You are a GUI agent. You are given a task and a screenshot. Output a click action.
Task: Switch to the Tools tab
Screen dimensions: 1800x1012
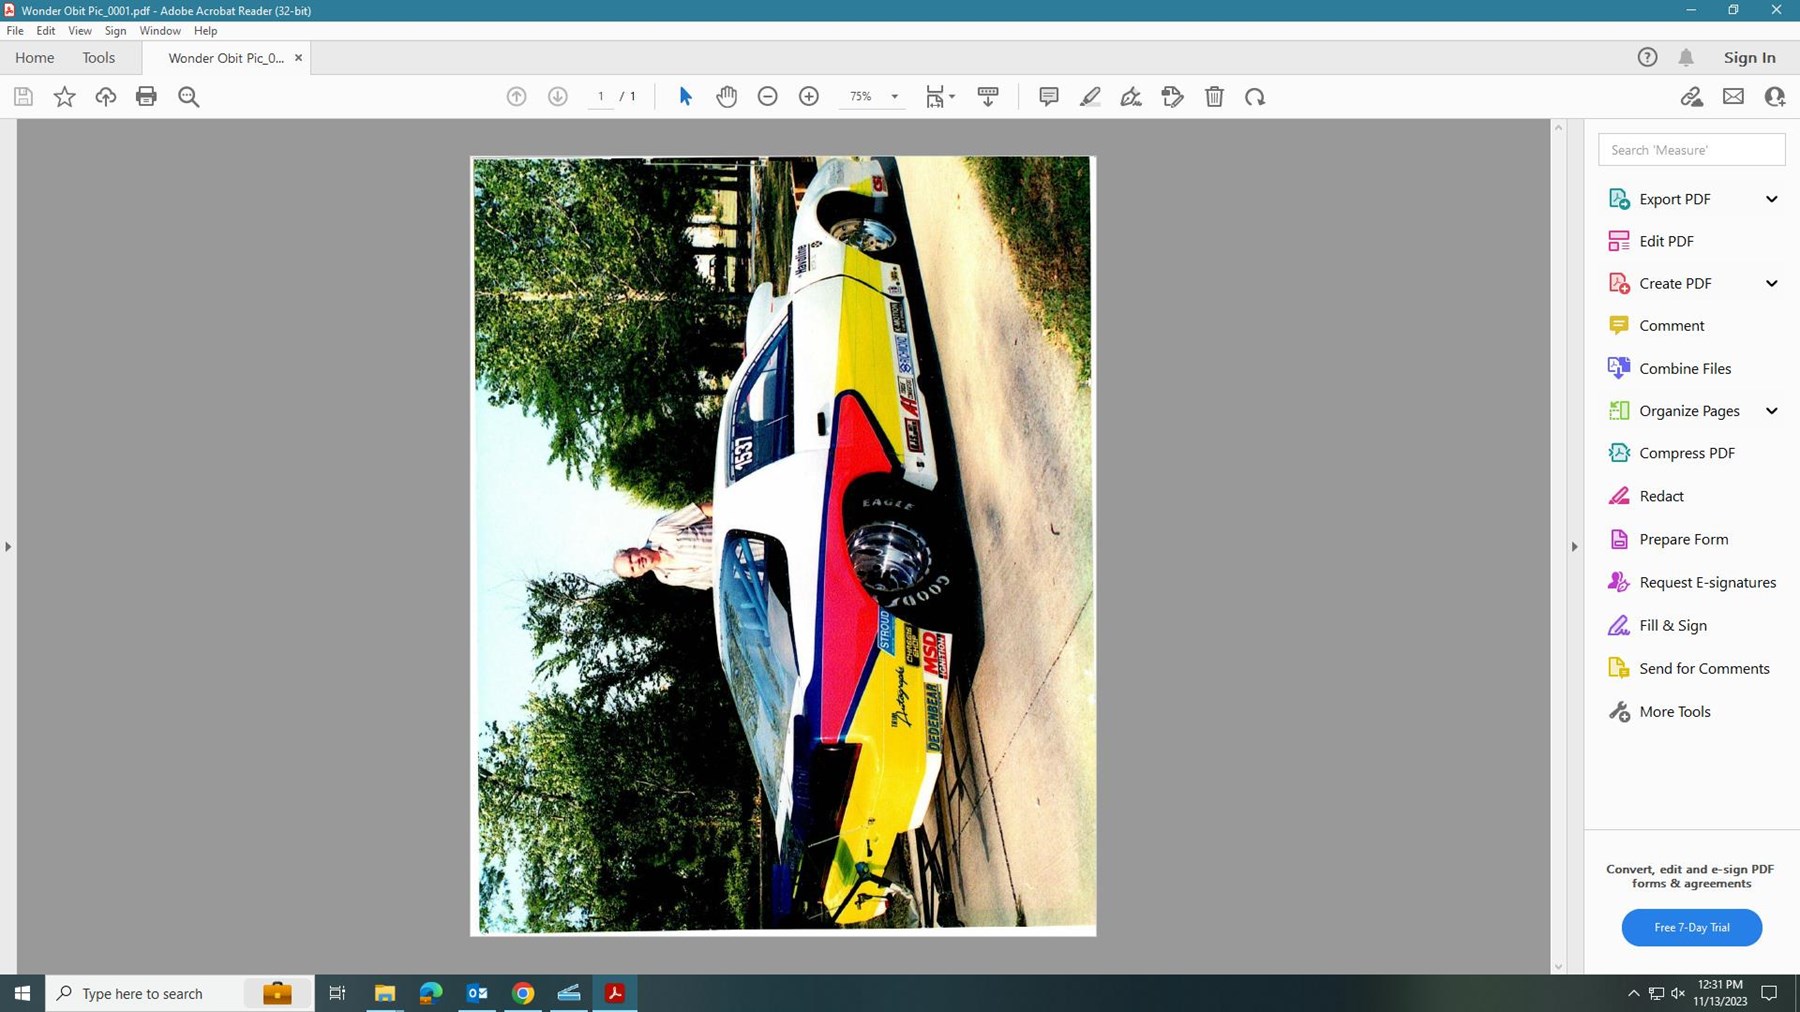(x=98, y=58)
